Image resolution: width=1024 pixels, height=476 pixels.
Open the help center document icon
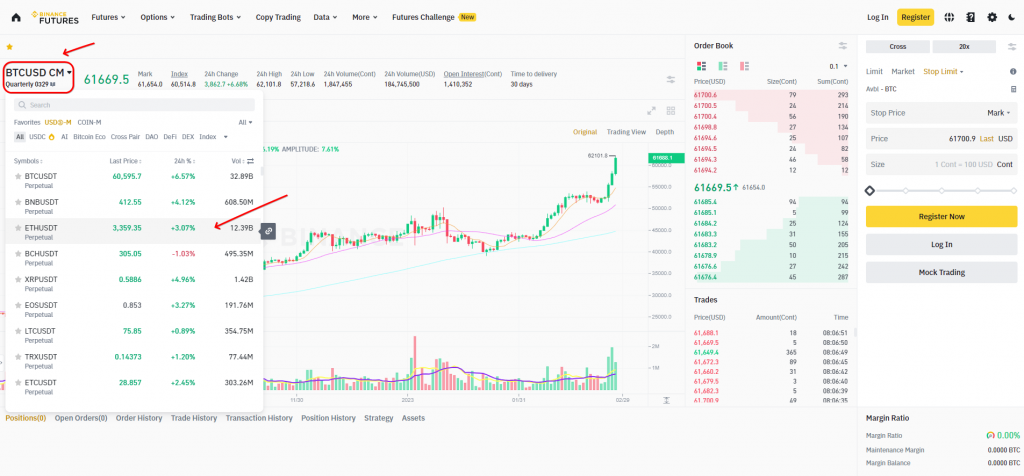[x=970, y=18]
